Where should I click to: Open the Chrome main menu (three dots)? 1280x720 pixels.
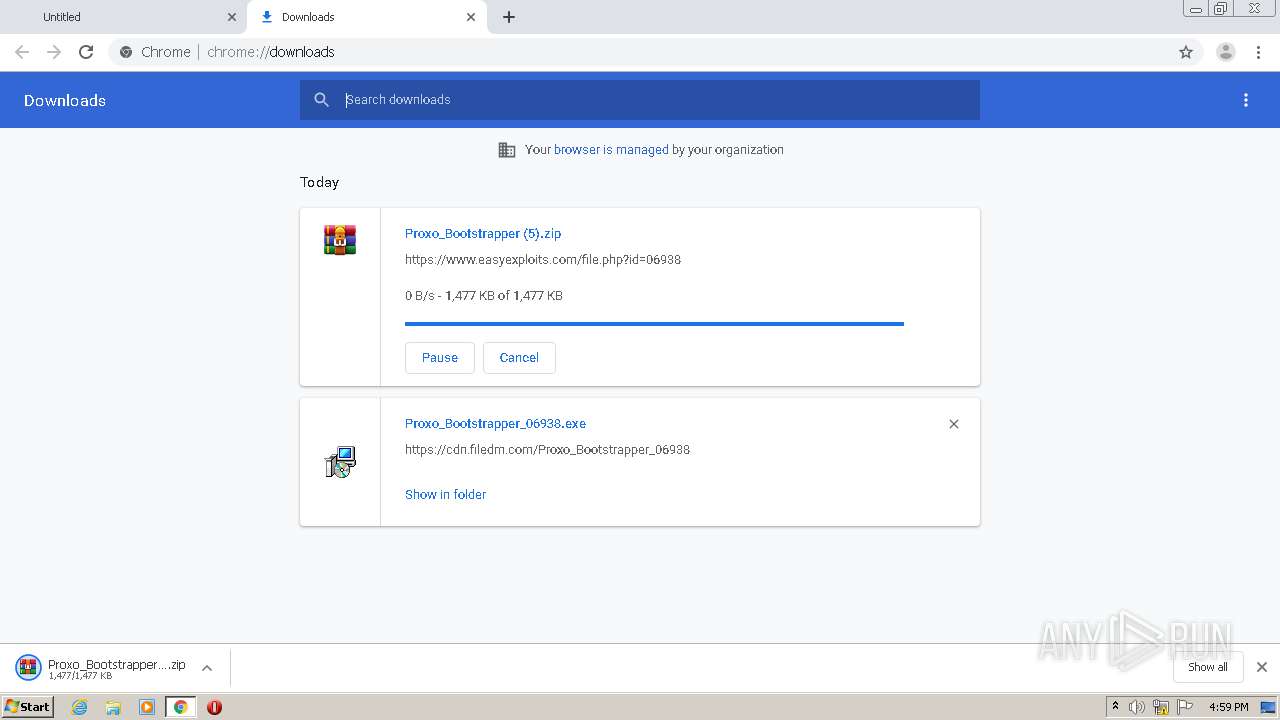1259,52
